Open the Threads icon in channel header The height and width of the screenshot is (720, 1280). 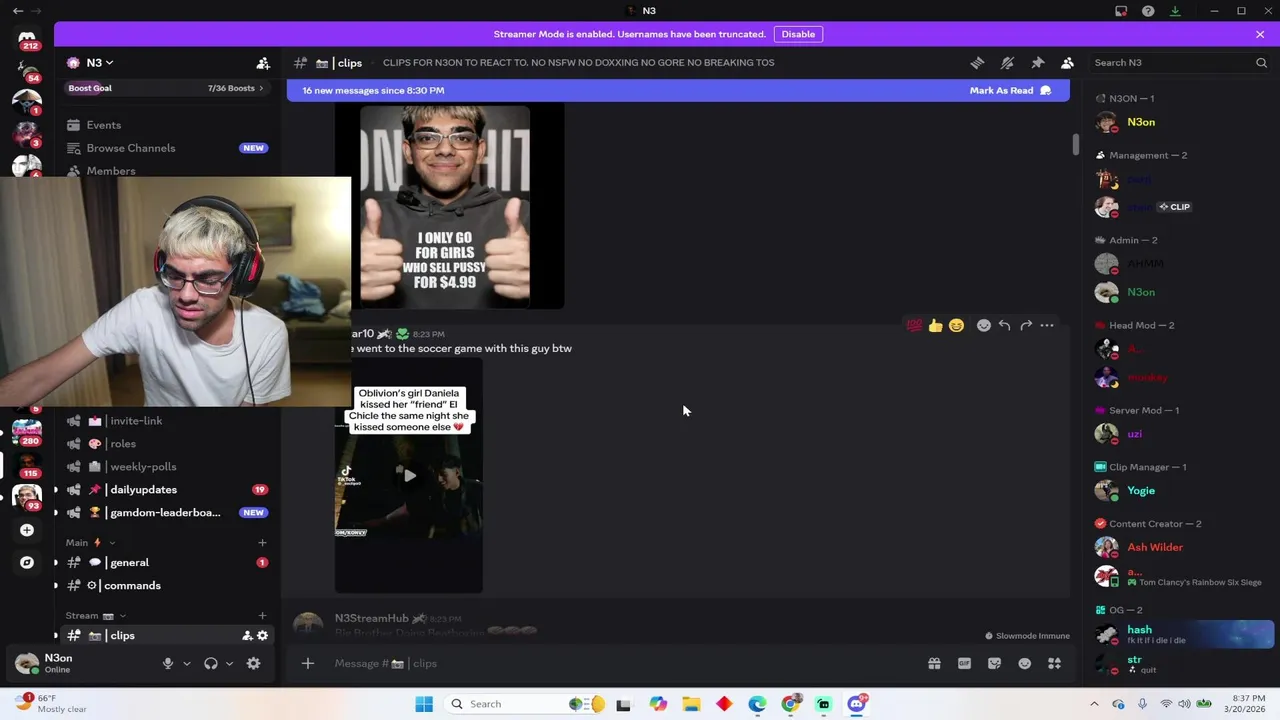(977, 63)
